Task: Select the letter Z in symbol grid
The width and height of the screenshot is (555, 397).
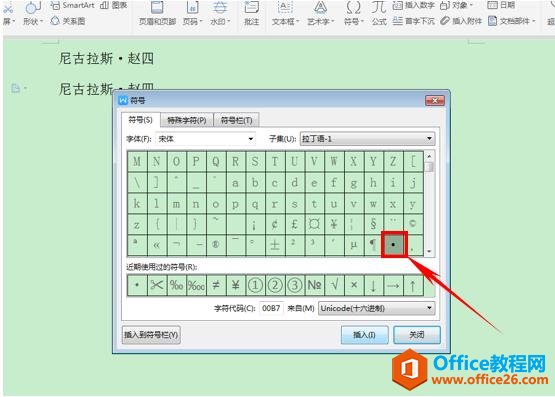Action: click(x=393, y=161)
